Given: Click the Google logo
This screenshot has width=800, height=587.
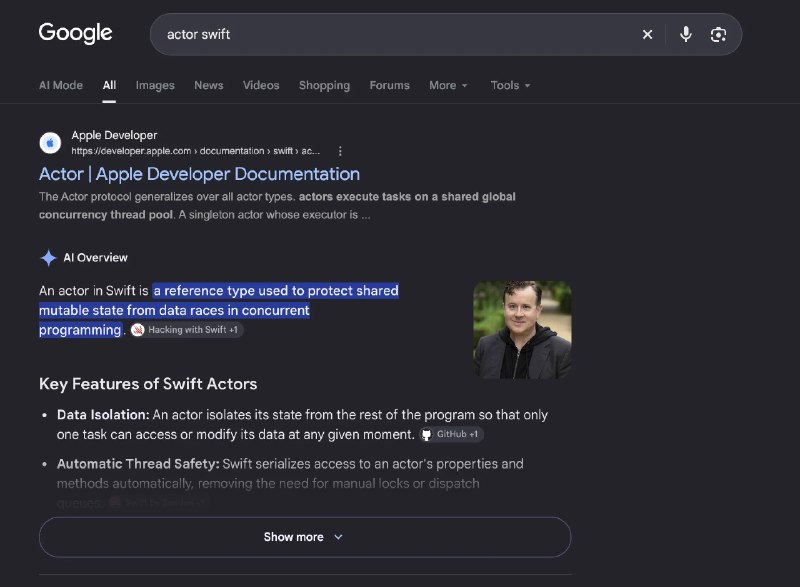Looking at the screenshot, I should pos(76,33).
